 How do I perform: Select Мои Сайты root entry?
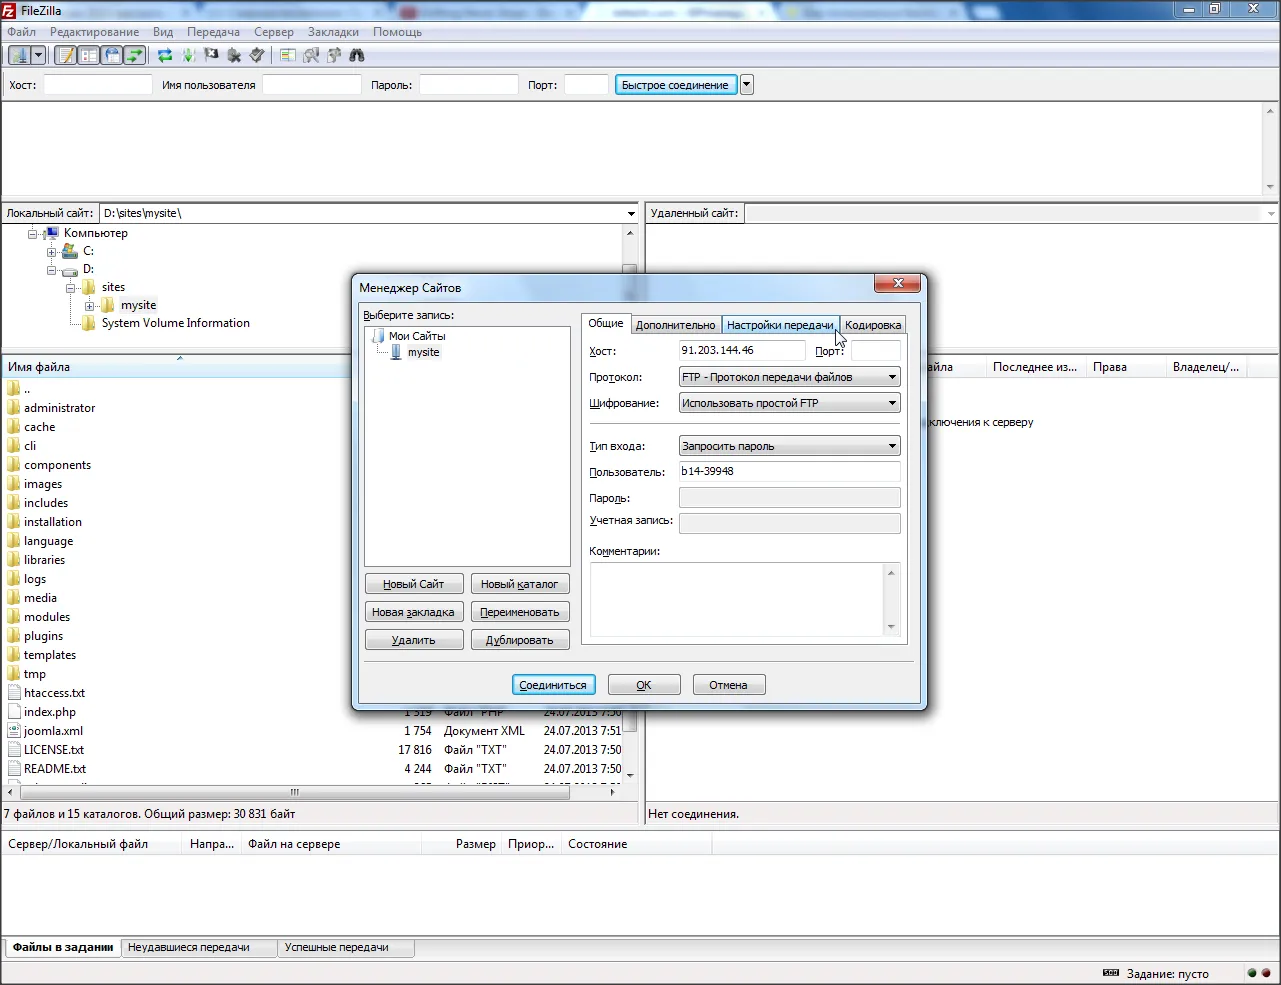click(x=417, y=336)
